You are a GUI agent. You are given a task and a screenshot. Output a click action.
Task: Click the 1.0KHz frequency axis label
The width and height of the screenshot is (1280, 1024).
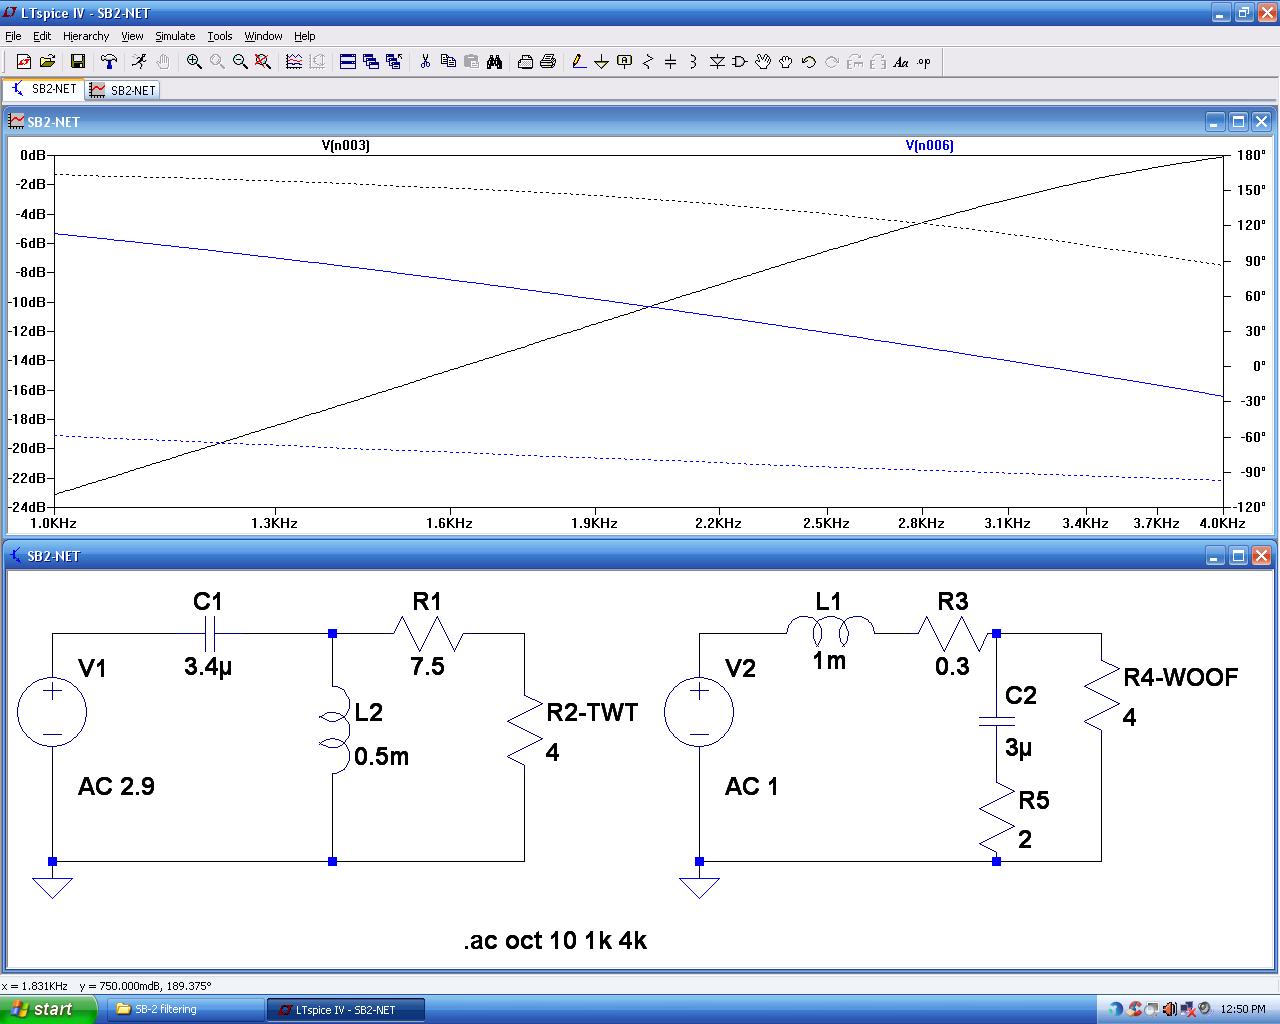coord(54,523)
